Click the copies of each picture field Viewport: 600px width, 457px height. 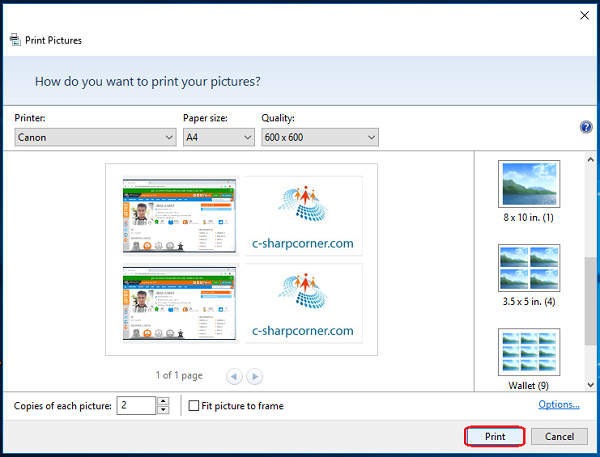click(136, 405)
